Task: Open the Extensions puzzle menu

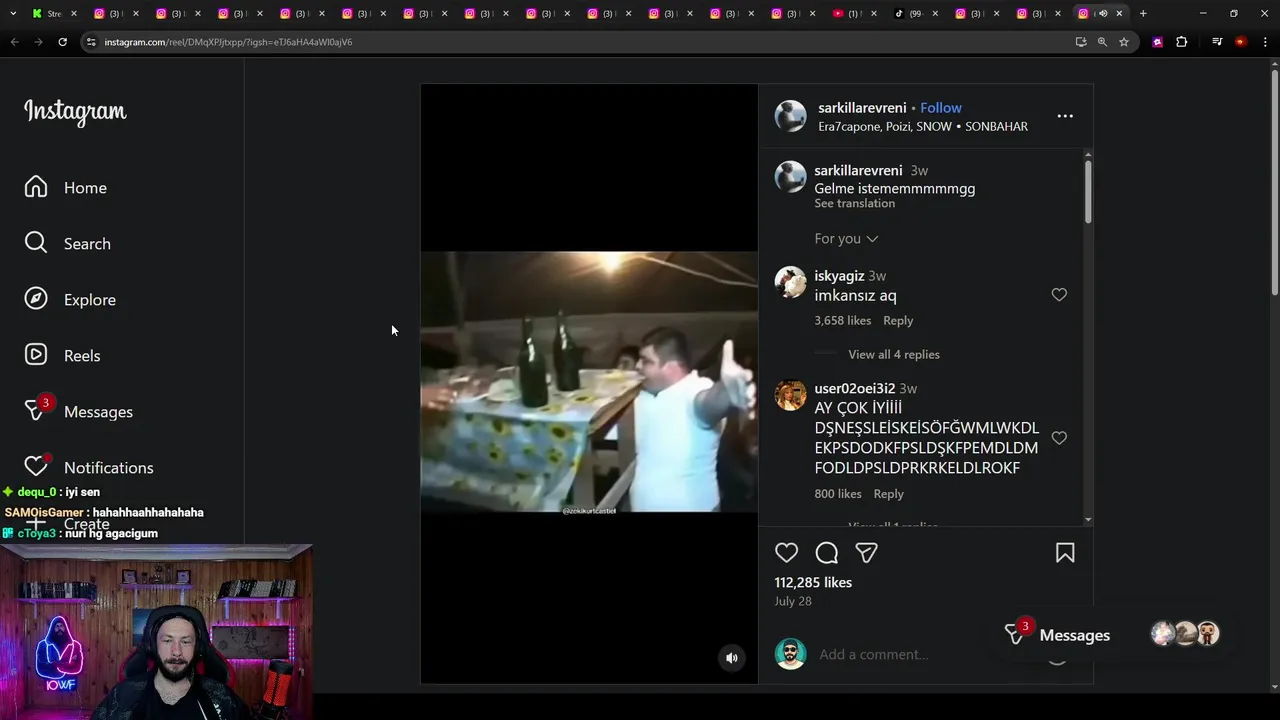Action: coord(1182,42)
